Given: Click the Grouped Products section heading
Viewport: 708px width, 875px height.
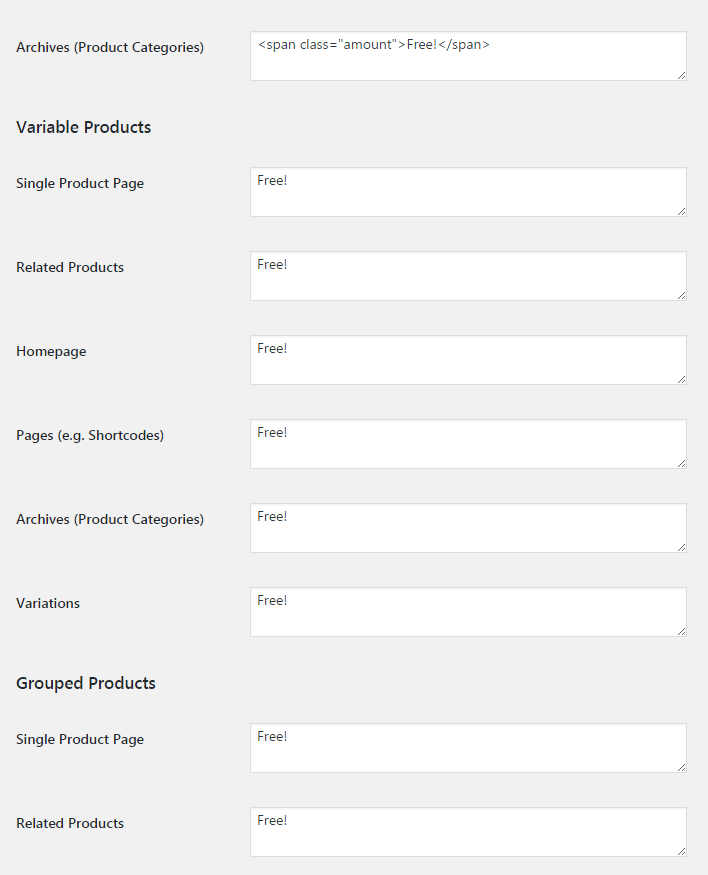Looking at the screenshot, I should pos(86,684).
